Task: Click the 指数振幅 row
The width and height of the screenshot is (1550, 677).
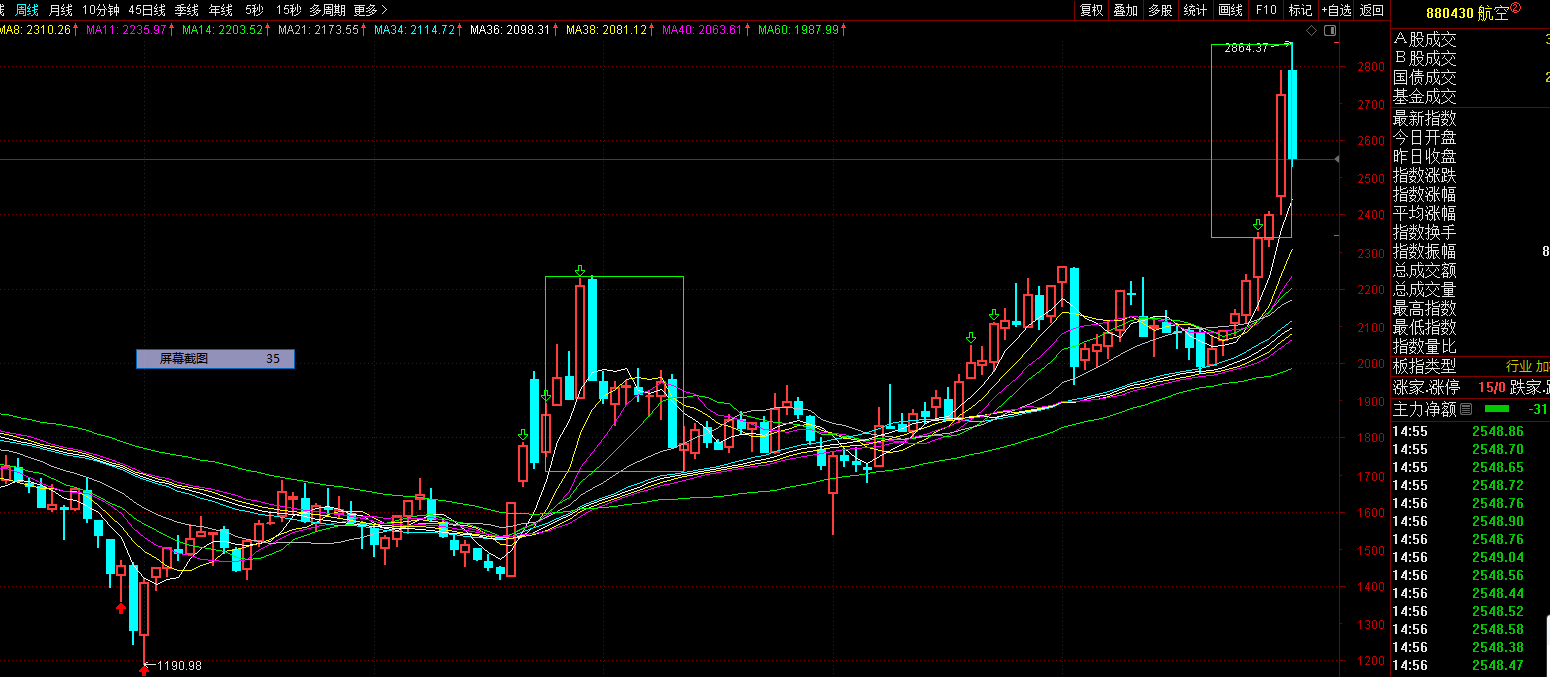Action: tap(1470, 252)
